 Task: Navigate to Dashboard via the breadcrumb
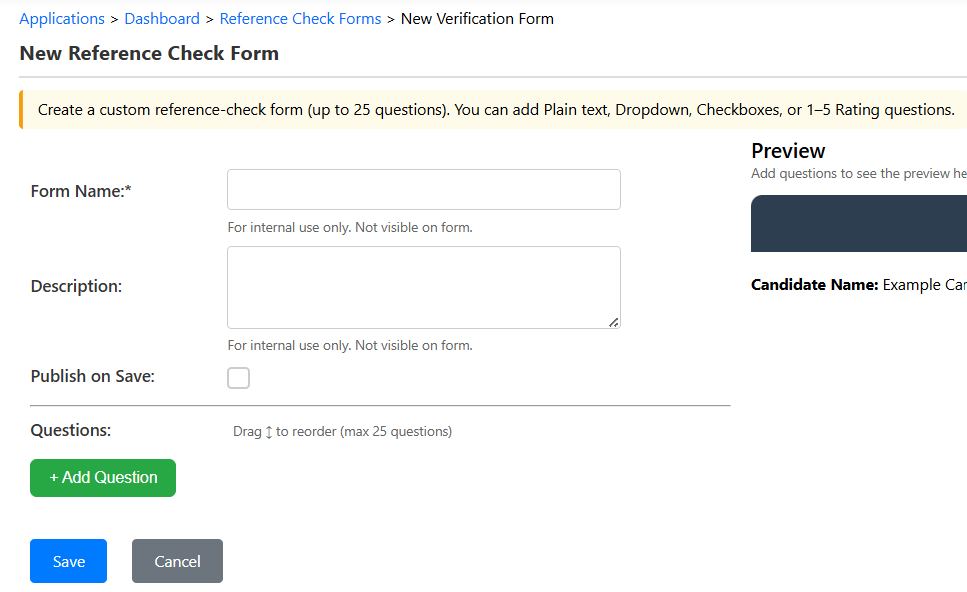[162, 18]
